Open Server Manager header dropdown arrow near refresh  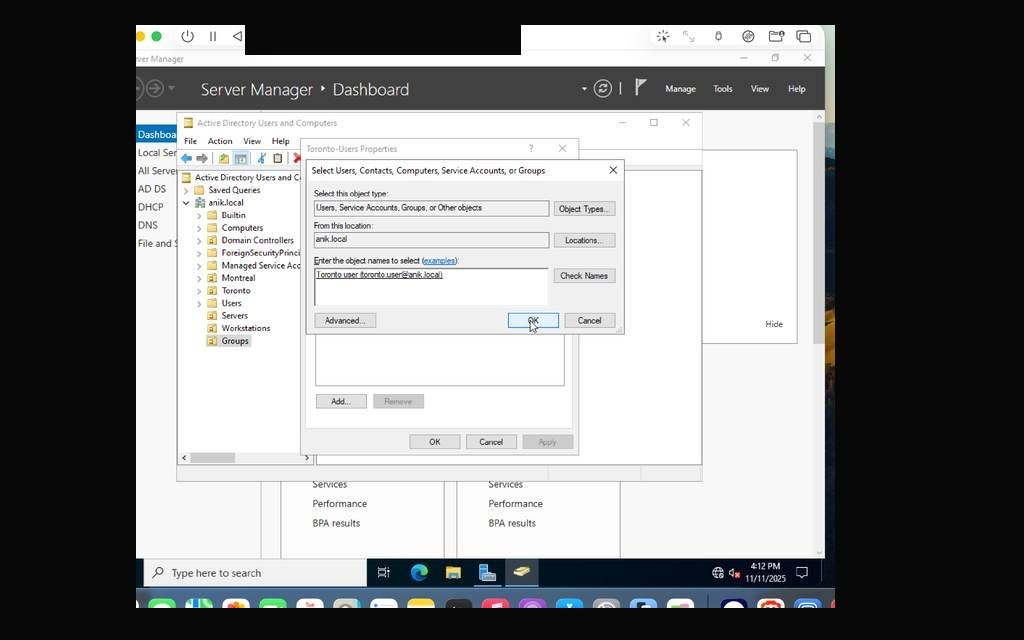click(584, 89)
